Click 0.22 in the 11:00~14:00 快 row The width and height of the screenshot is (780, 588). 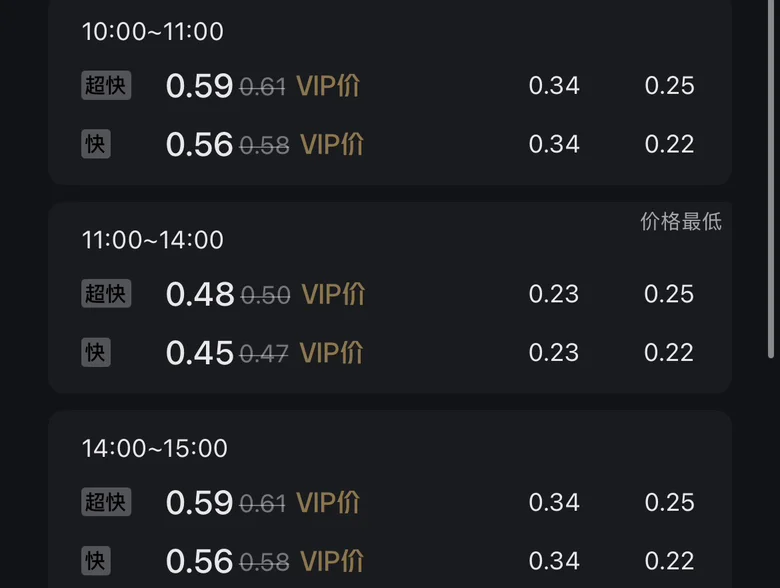[669, 352]
